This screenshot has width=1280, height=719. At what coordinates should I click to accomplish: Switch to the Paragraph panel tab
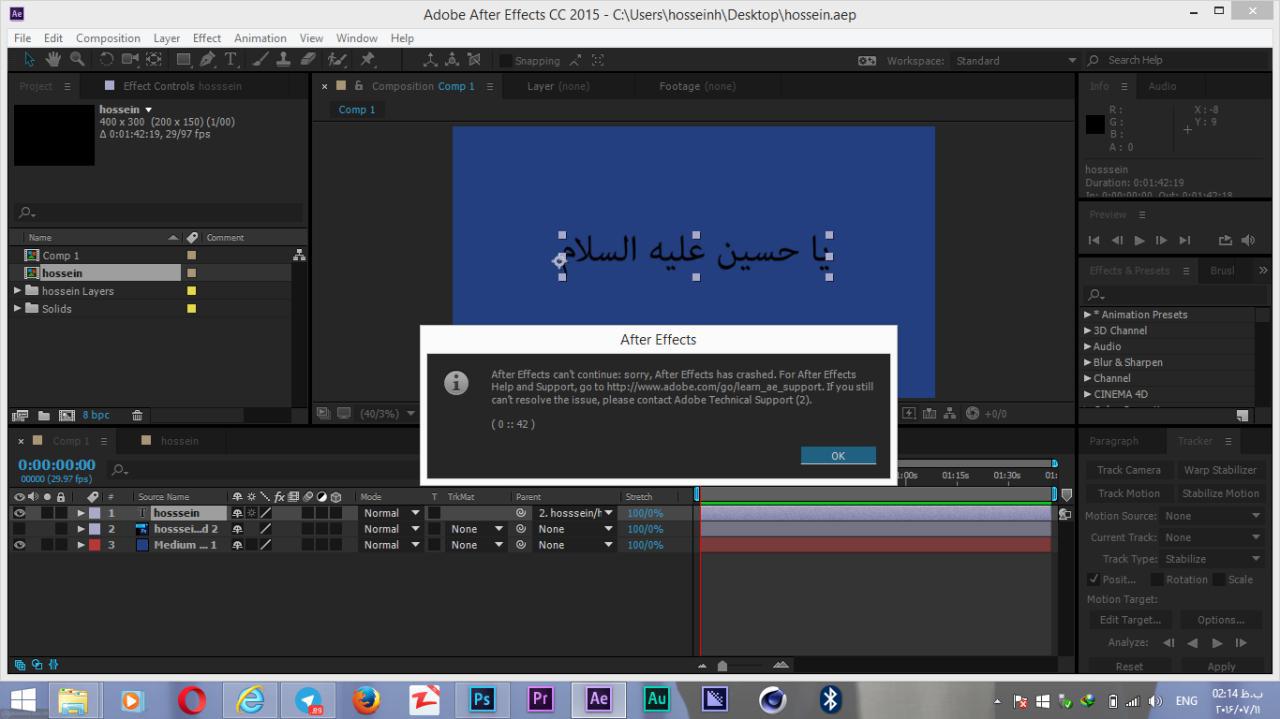[1113, 441]
